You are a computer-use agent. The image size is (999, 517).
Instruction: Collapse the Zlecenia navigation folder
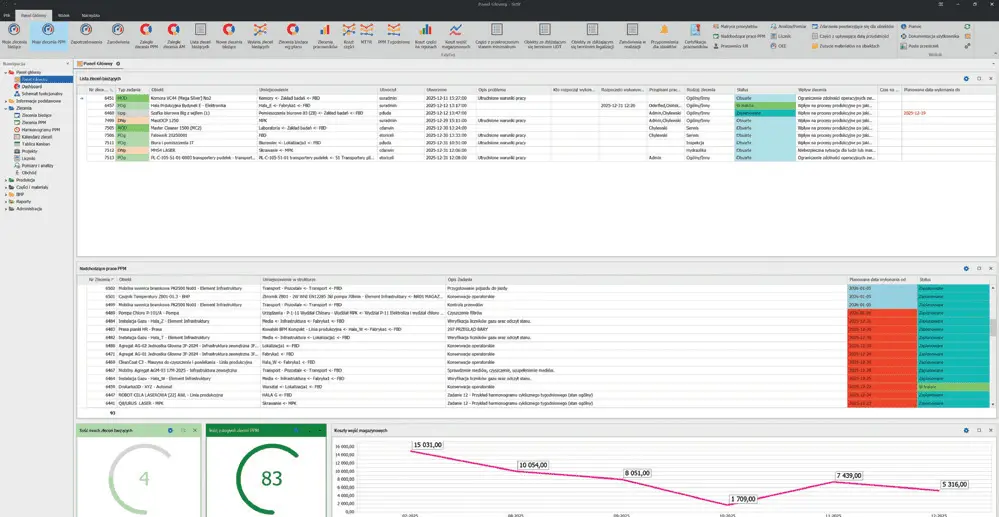tap(4, 108)
